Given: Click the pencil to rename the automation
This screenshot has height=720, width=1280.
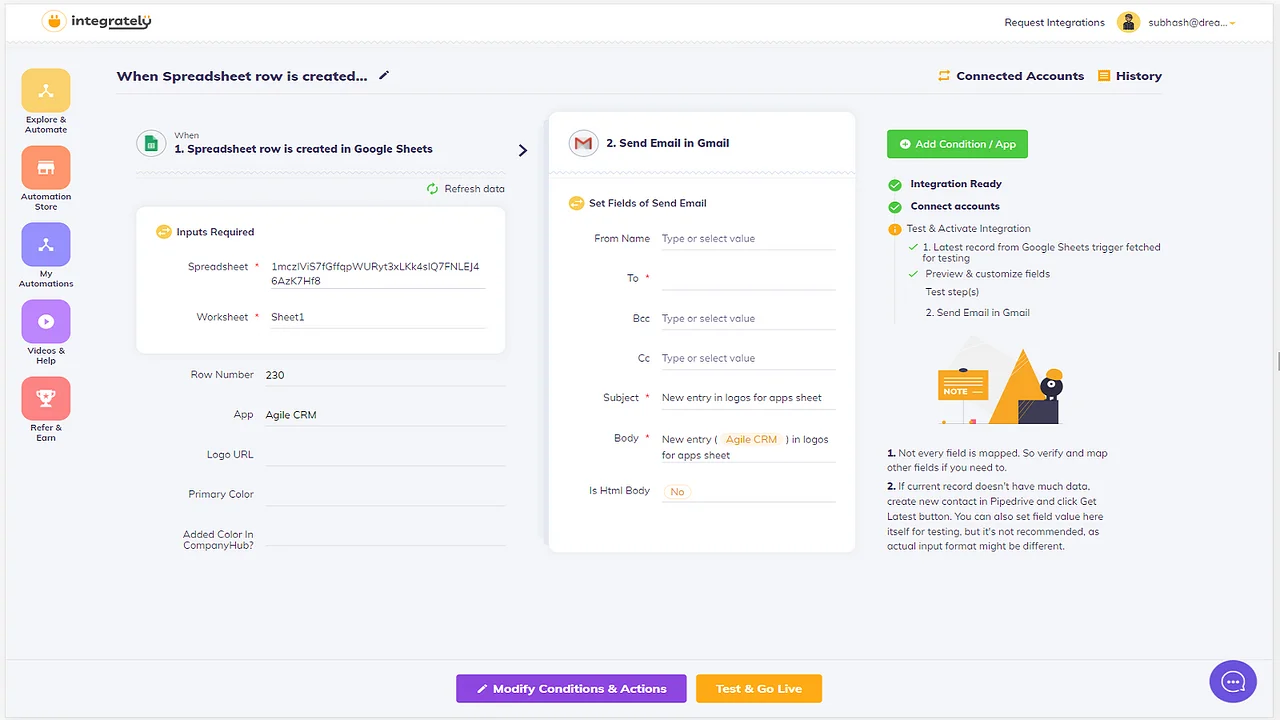Looking at the screenshot, I should click(383, 75).
